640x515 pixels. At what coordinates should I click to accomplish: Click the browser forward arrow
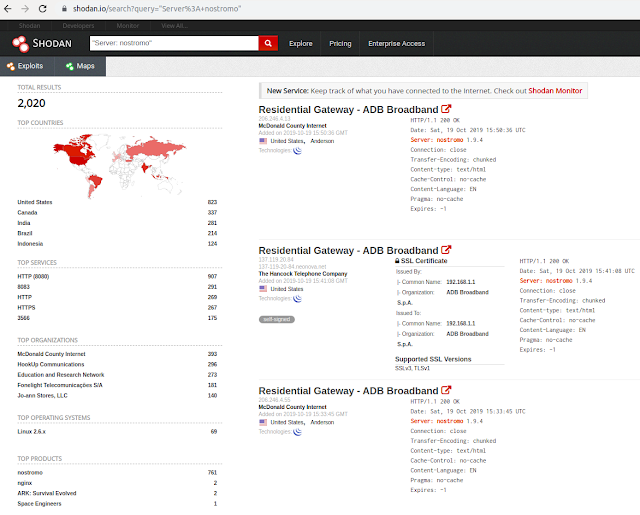25,9
